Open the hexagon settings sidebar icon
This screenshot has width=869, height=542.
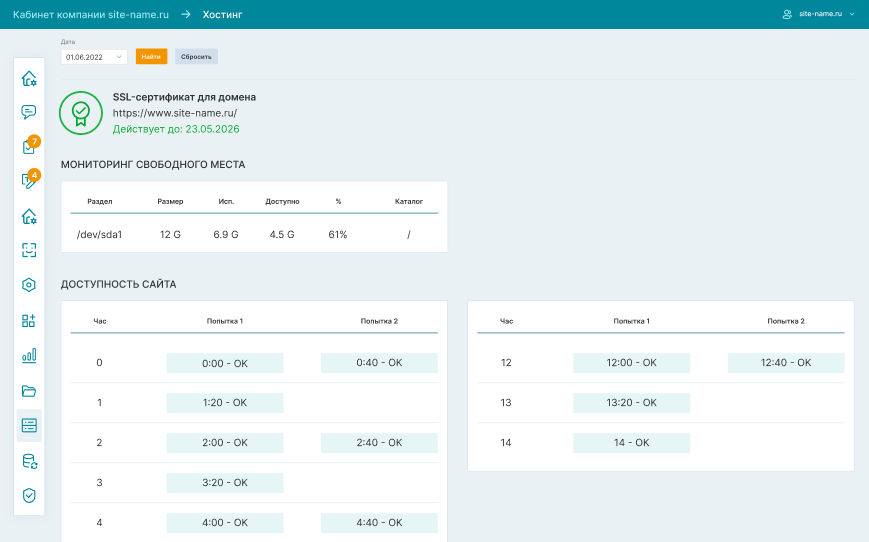tap(29, 285)
